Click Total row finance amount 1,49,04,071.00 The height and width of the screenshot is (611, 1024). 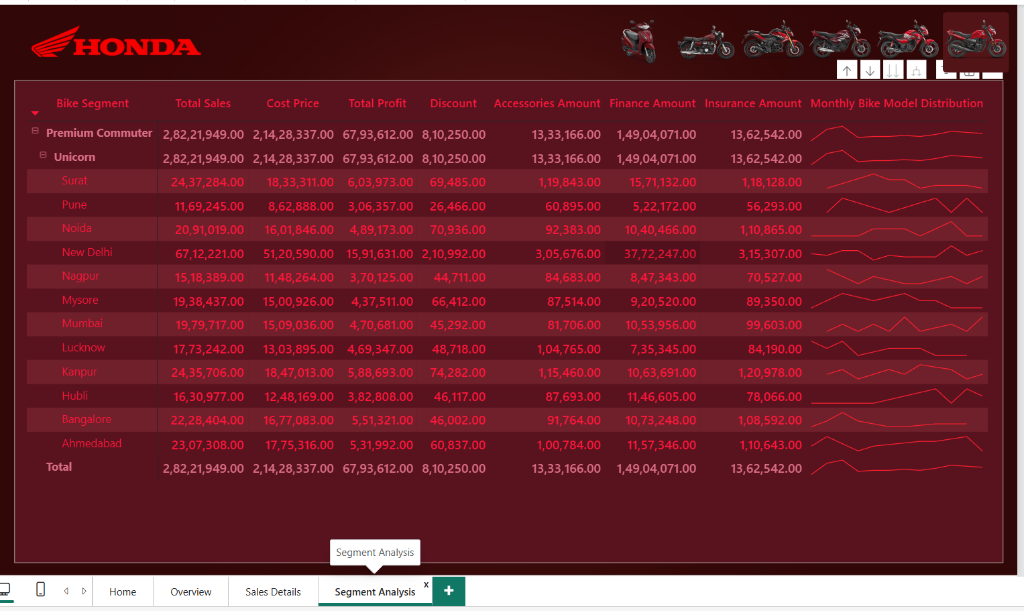[656, 469]
